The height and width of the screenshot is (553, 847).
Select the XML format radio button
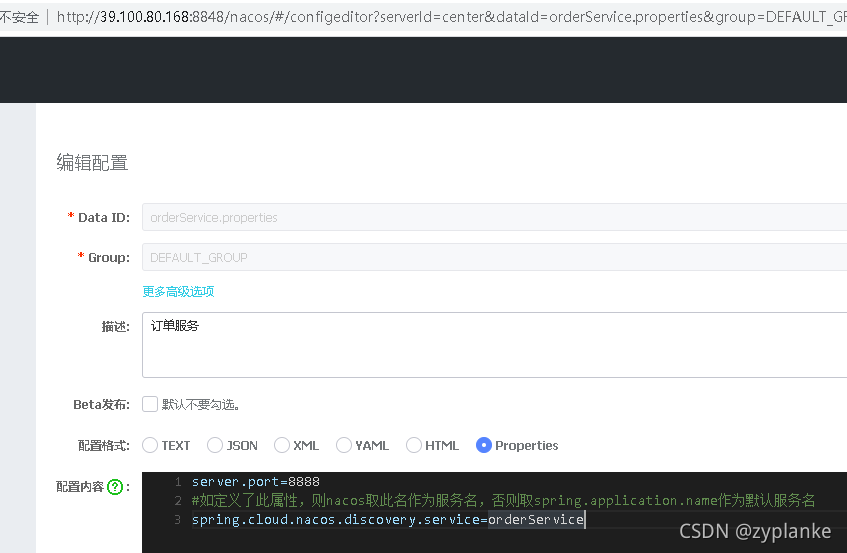tap(282, 445)
